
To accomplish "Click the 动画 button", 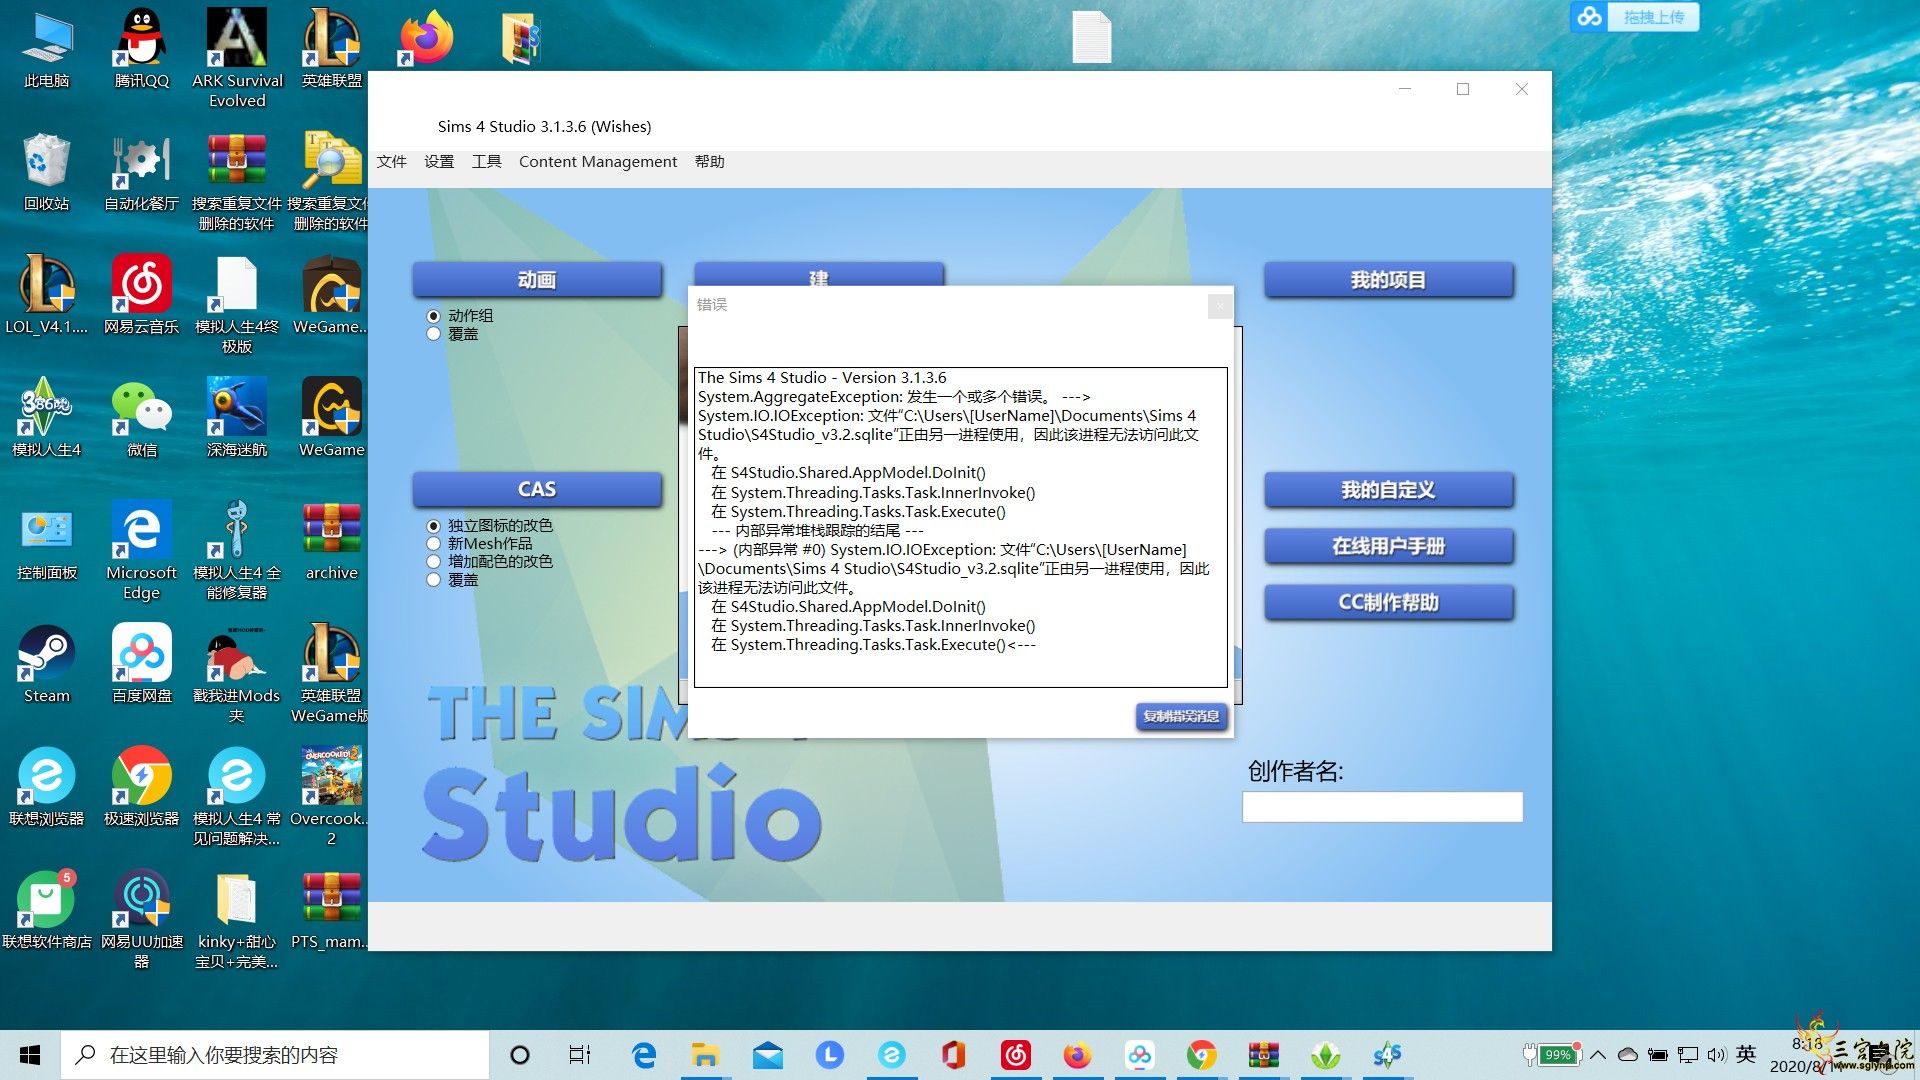I will tap(537, 280).
